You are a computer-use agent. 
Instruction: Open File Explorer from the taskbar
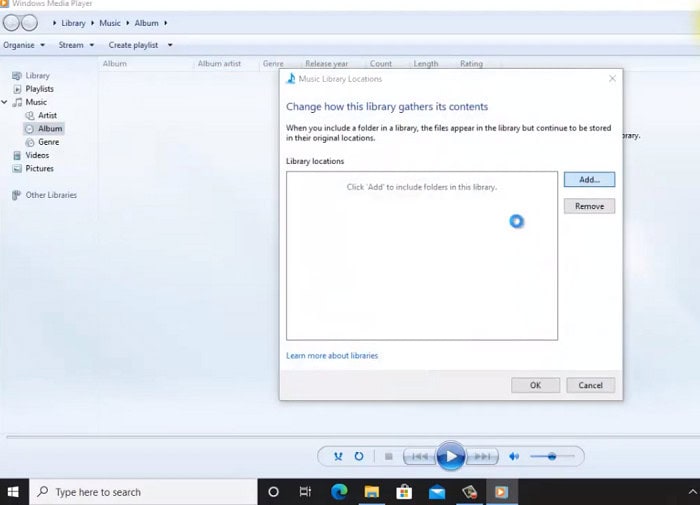pos(371,492)
